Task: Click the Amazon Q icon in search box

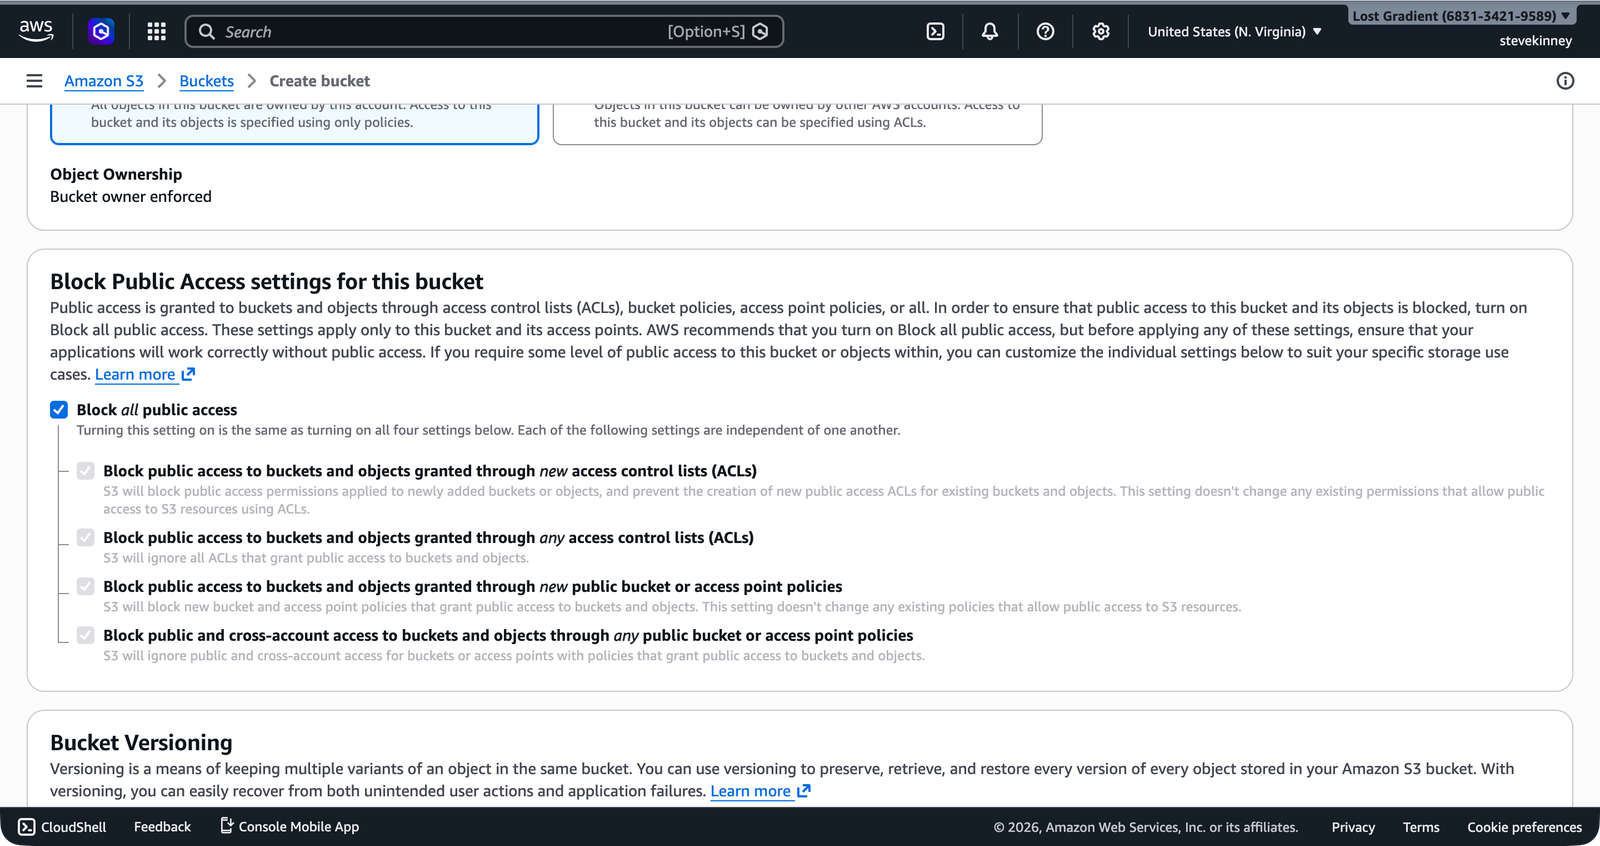Action: point(761,31)
